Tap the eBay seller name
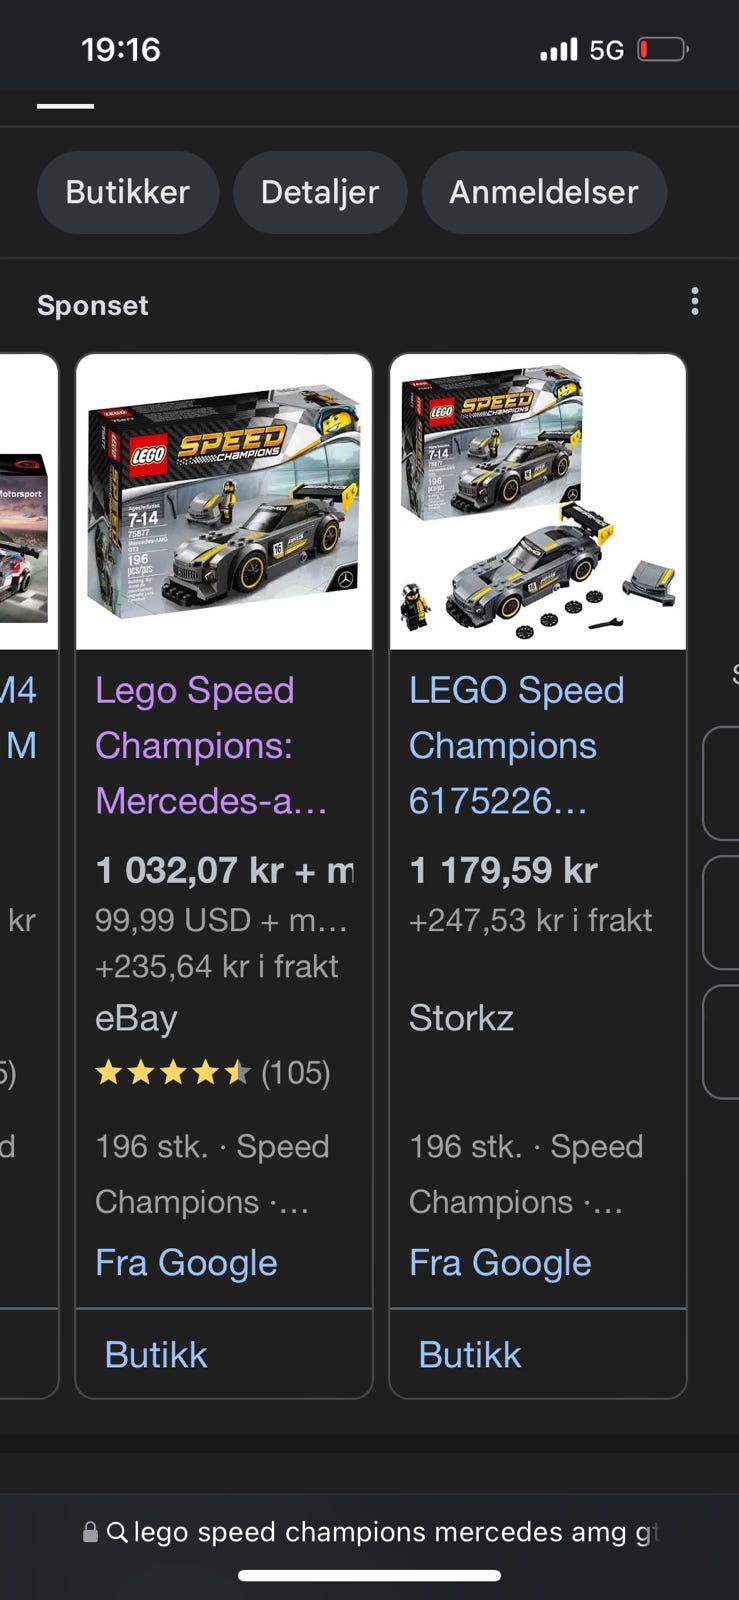739x1600 pixels. tap(136, 1018)
